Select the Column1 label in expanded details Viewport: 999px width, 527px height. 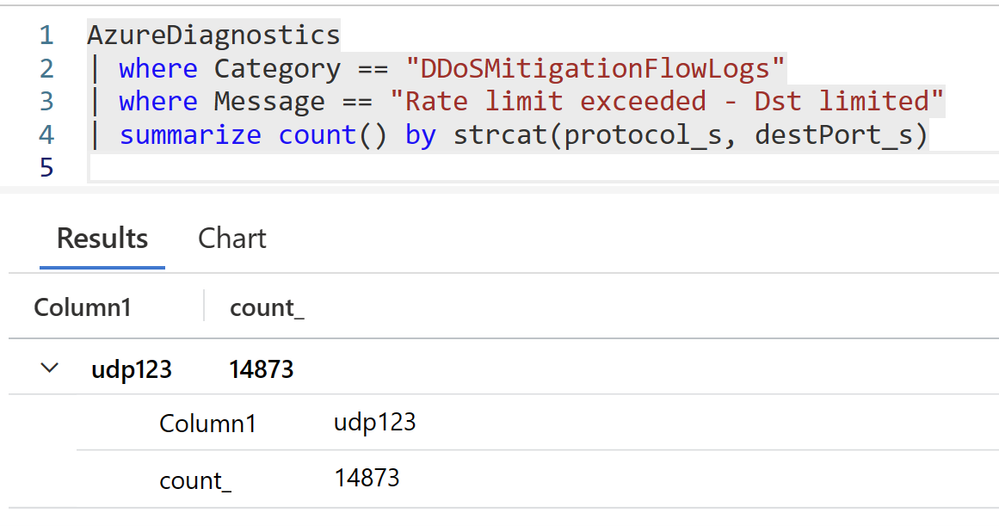(x=207, y=423)
